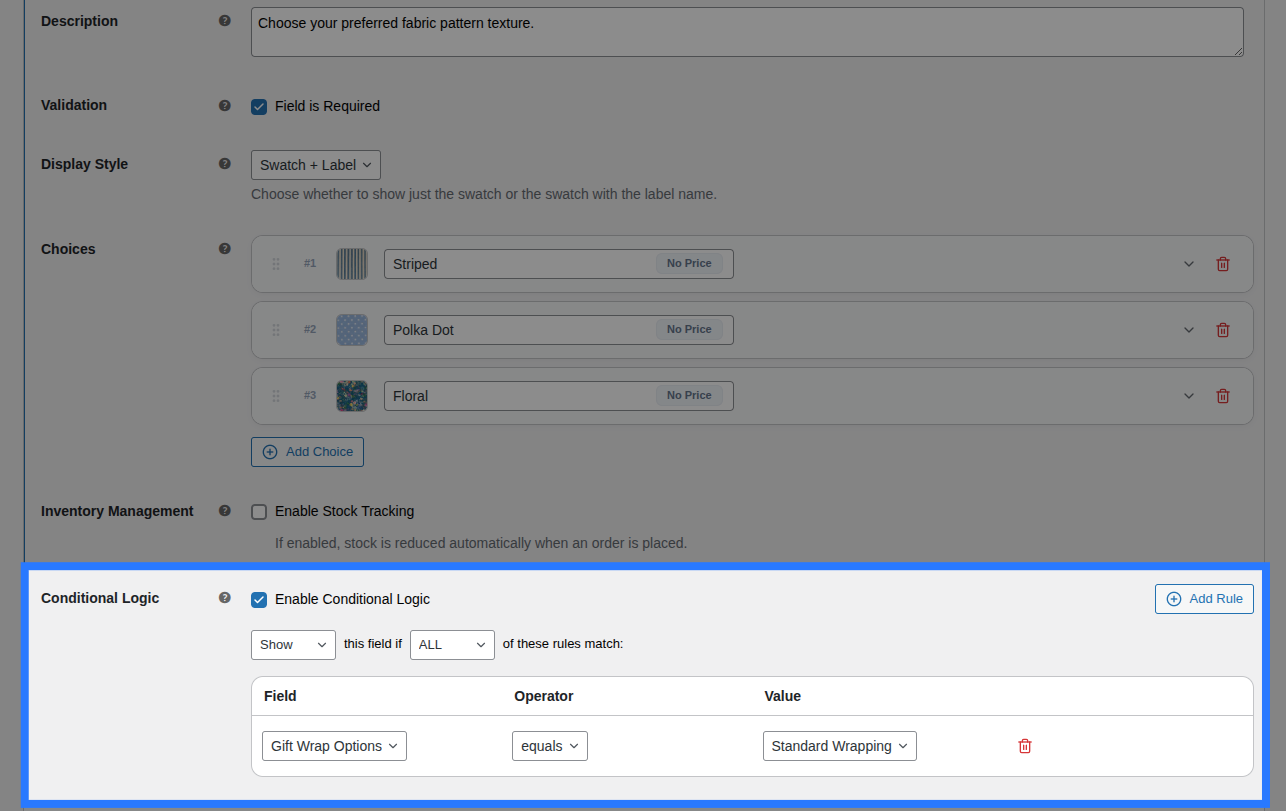
Task: Open help tooltip for Choices
Action: 225,249
